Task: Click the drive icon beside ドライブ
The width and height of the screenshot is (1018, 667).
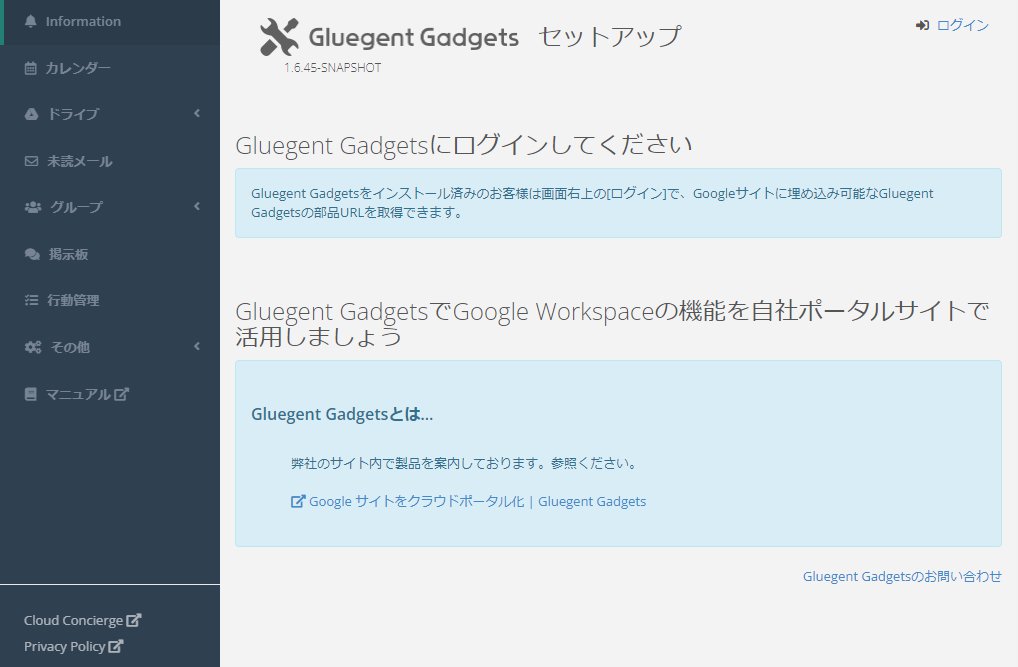Action: [31, 114]
